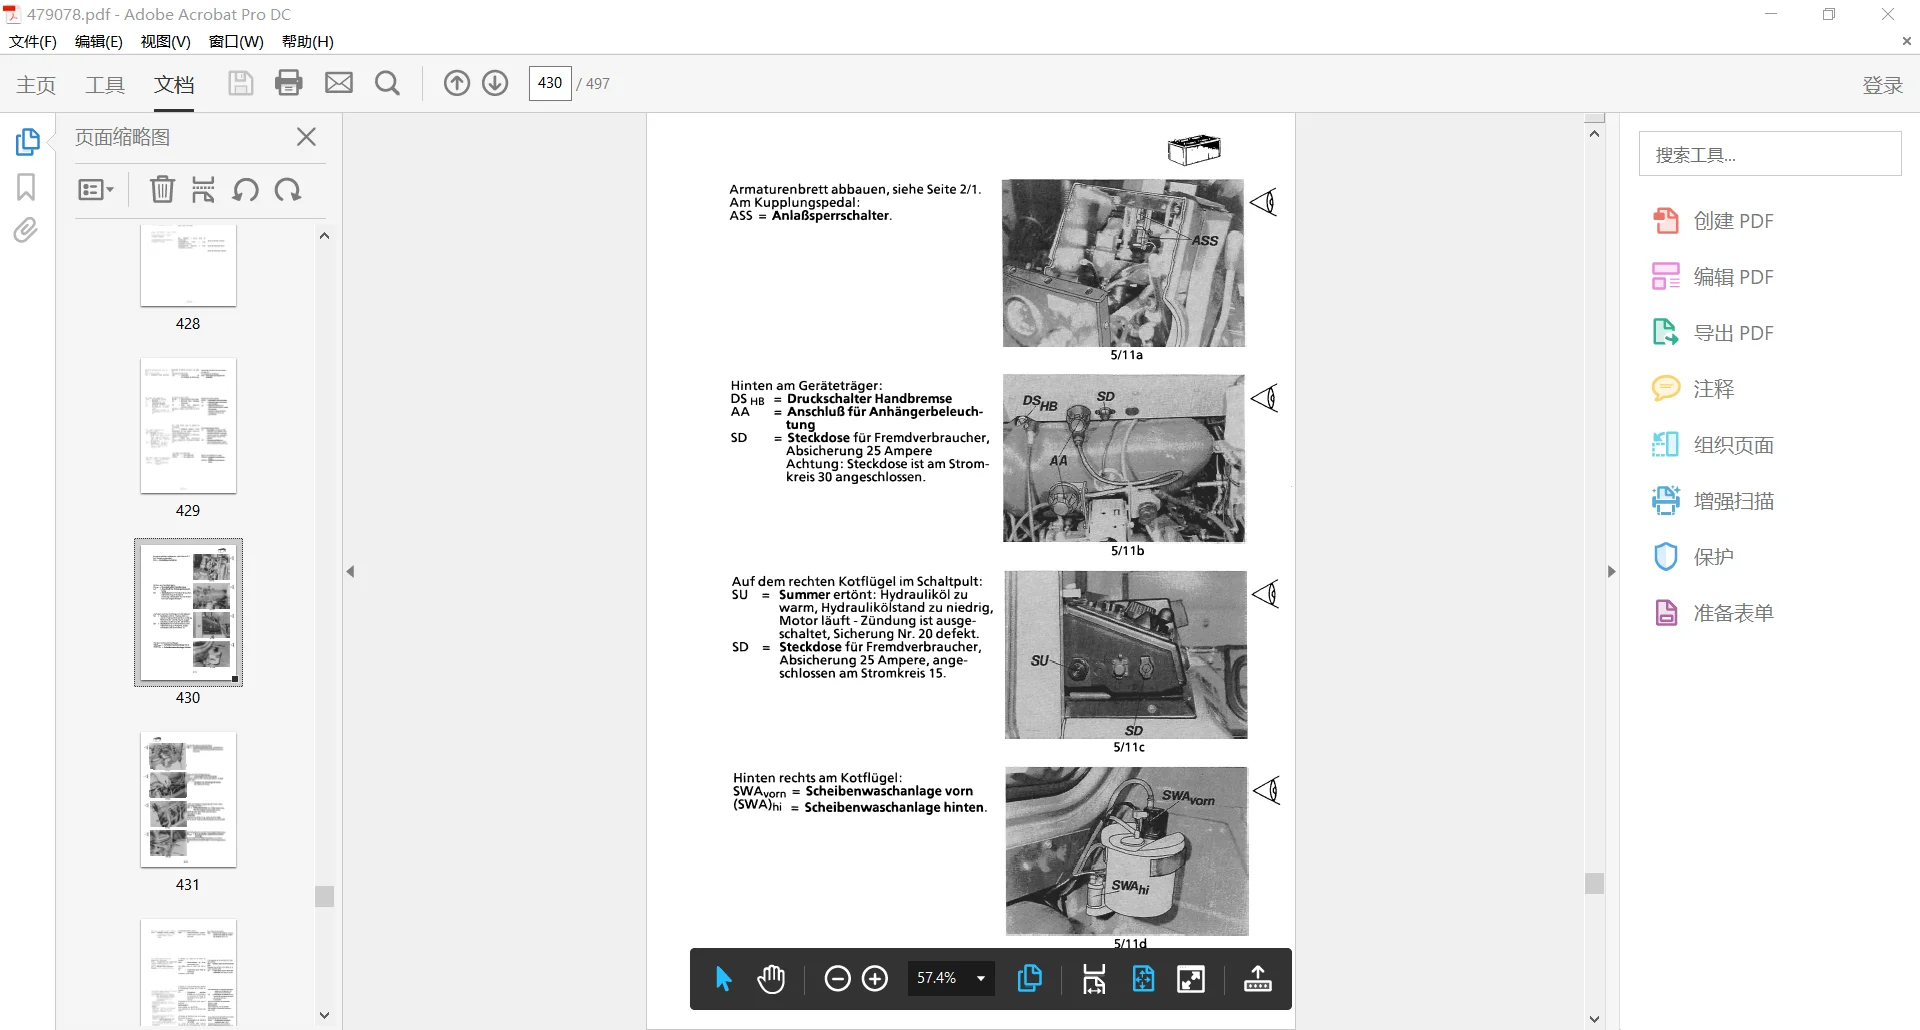Zoom out with minus button
The width and height of the screenshot is (1920, 1030).
point(837,979)
